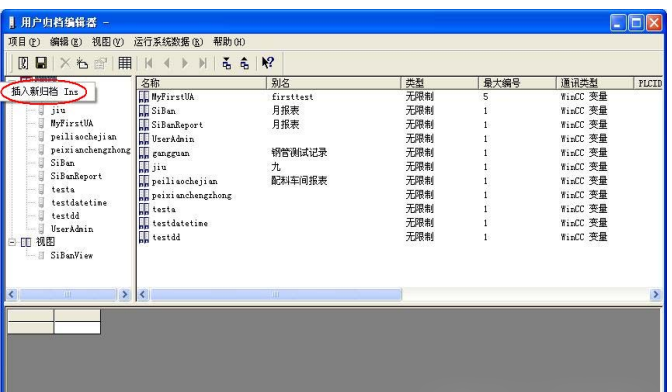This screenshot has width=672, height=392.
Task: Jump to first record toolbar arrow
Action: 149,63
